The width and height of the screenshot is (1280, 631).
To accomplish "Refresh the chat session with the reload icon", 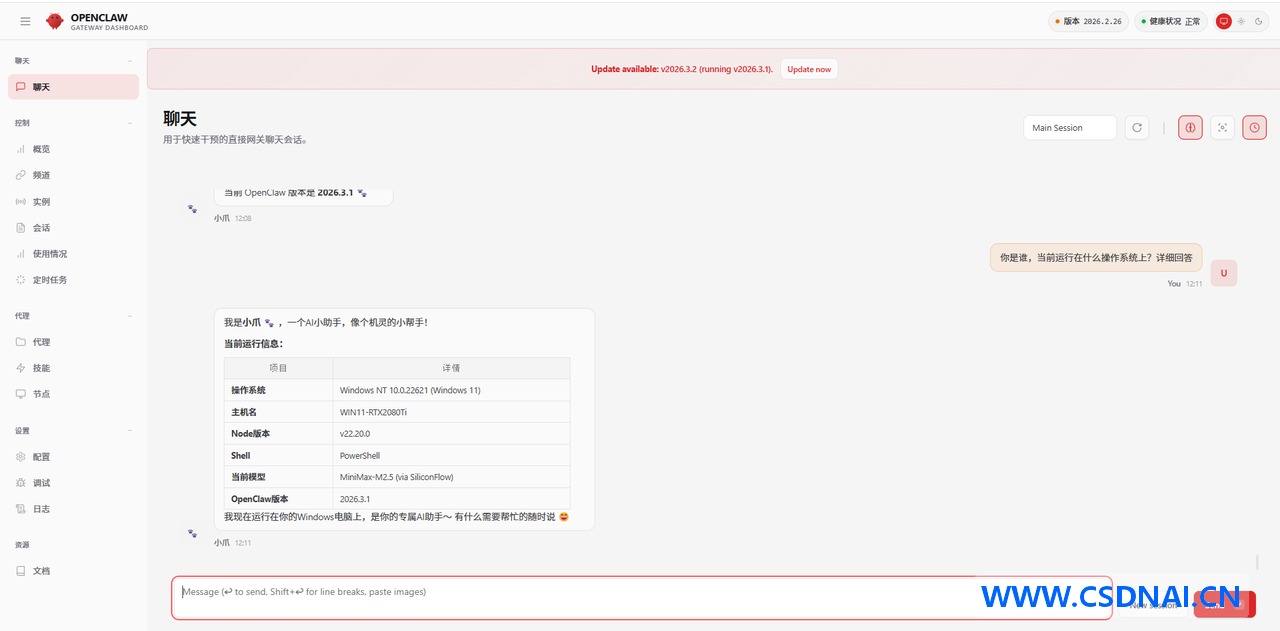I will [x=1137, y=128].
